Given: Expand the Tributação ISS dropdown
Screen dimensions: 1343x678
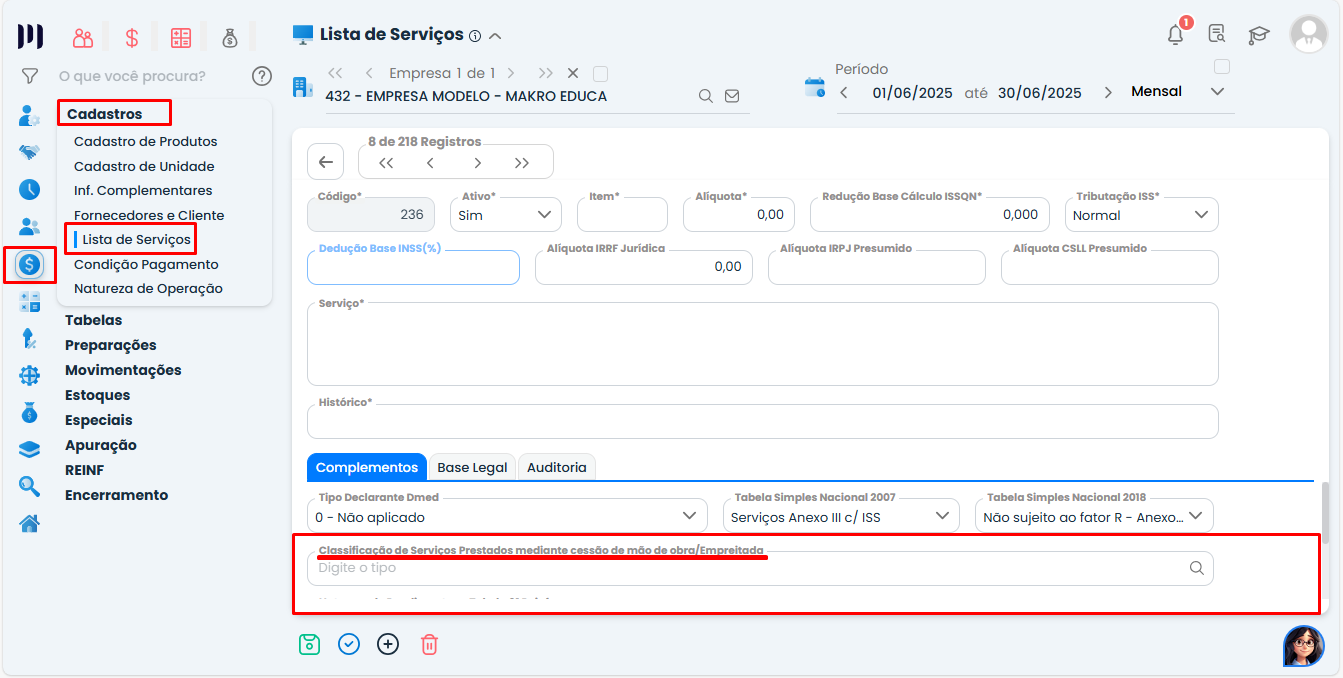Looking at the screenshot, I should point(1141,215).
